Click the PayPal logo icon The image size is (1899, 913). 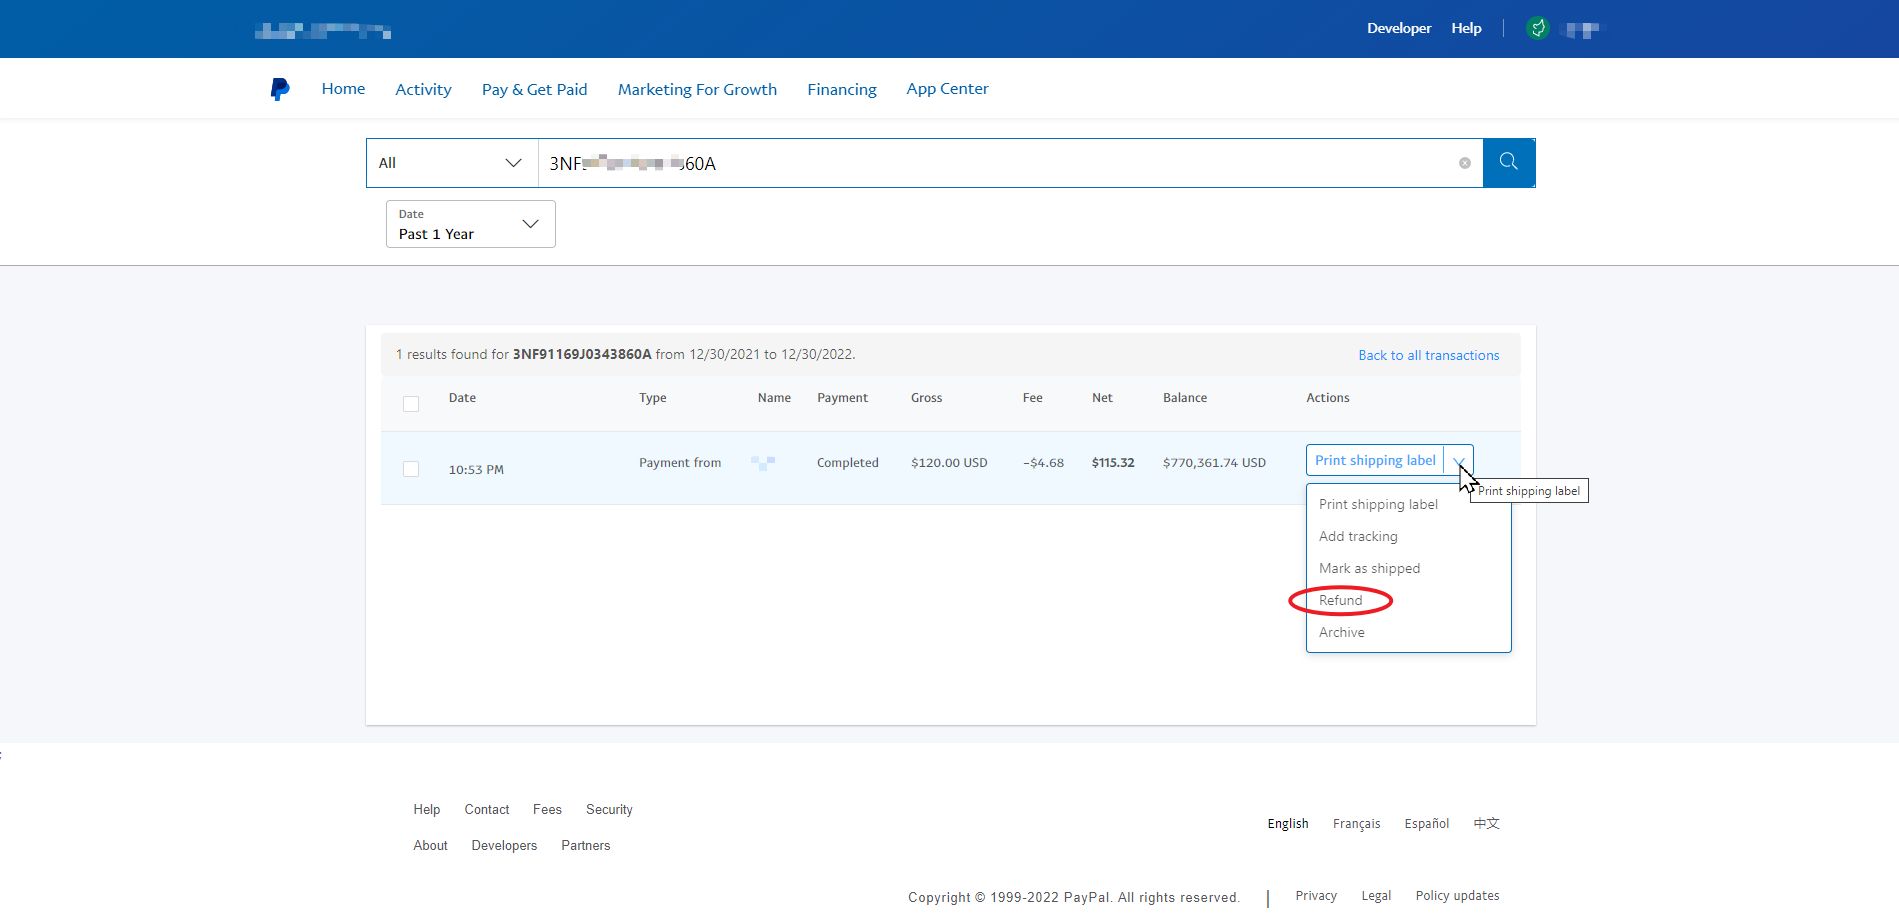tap(280, 89)
